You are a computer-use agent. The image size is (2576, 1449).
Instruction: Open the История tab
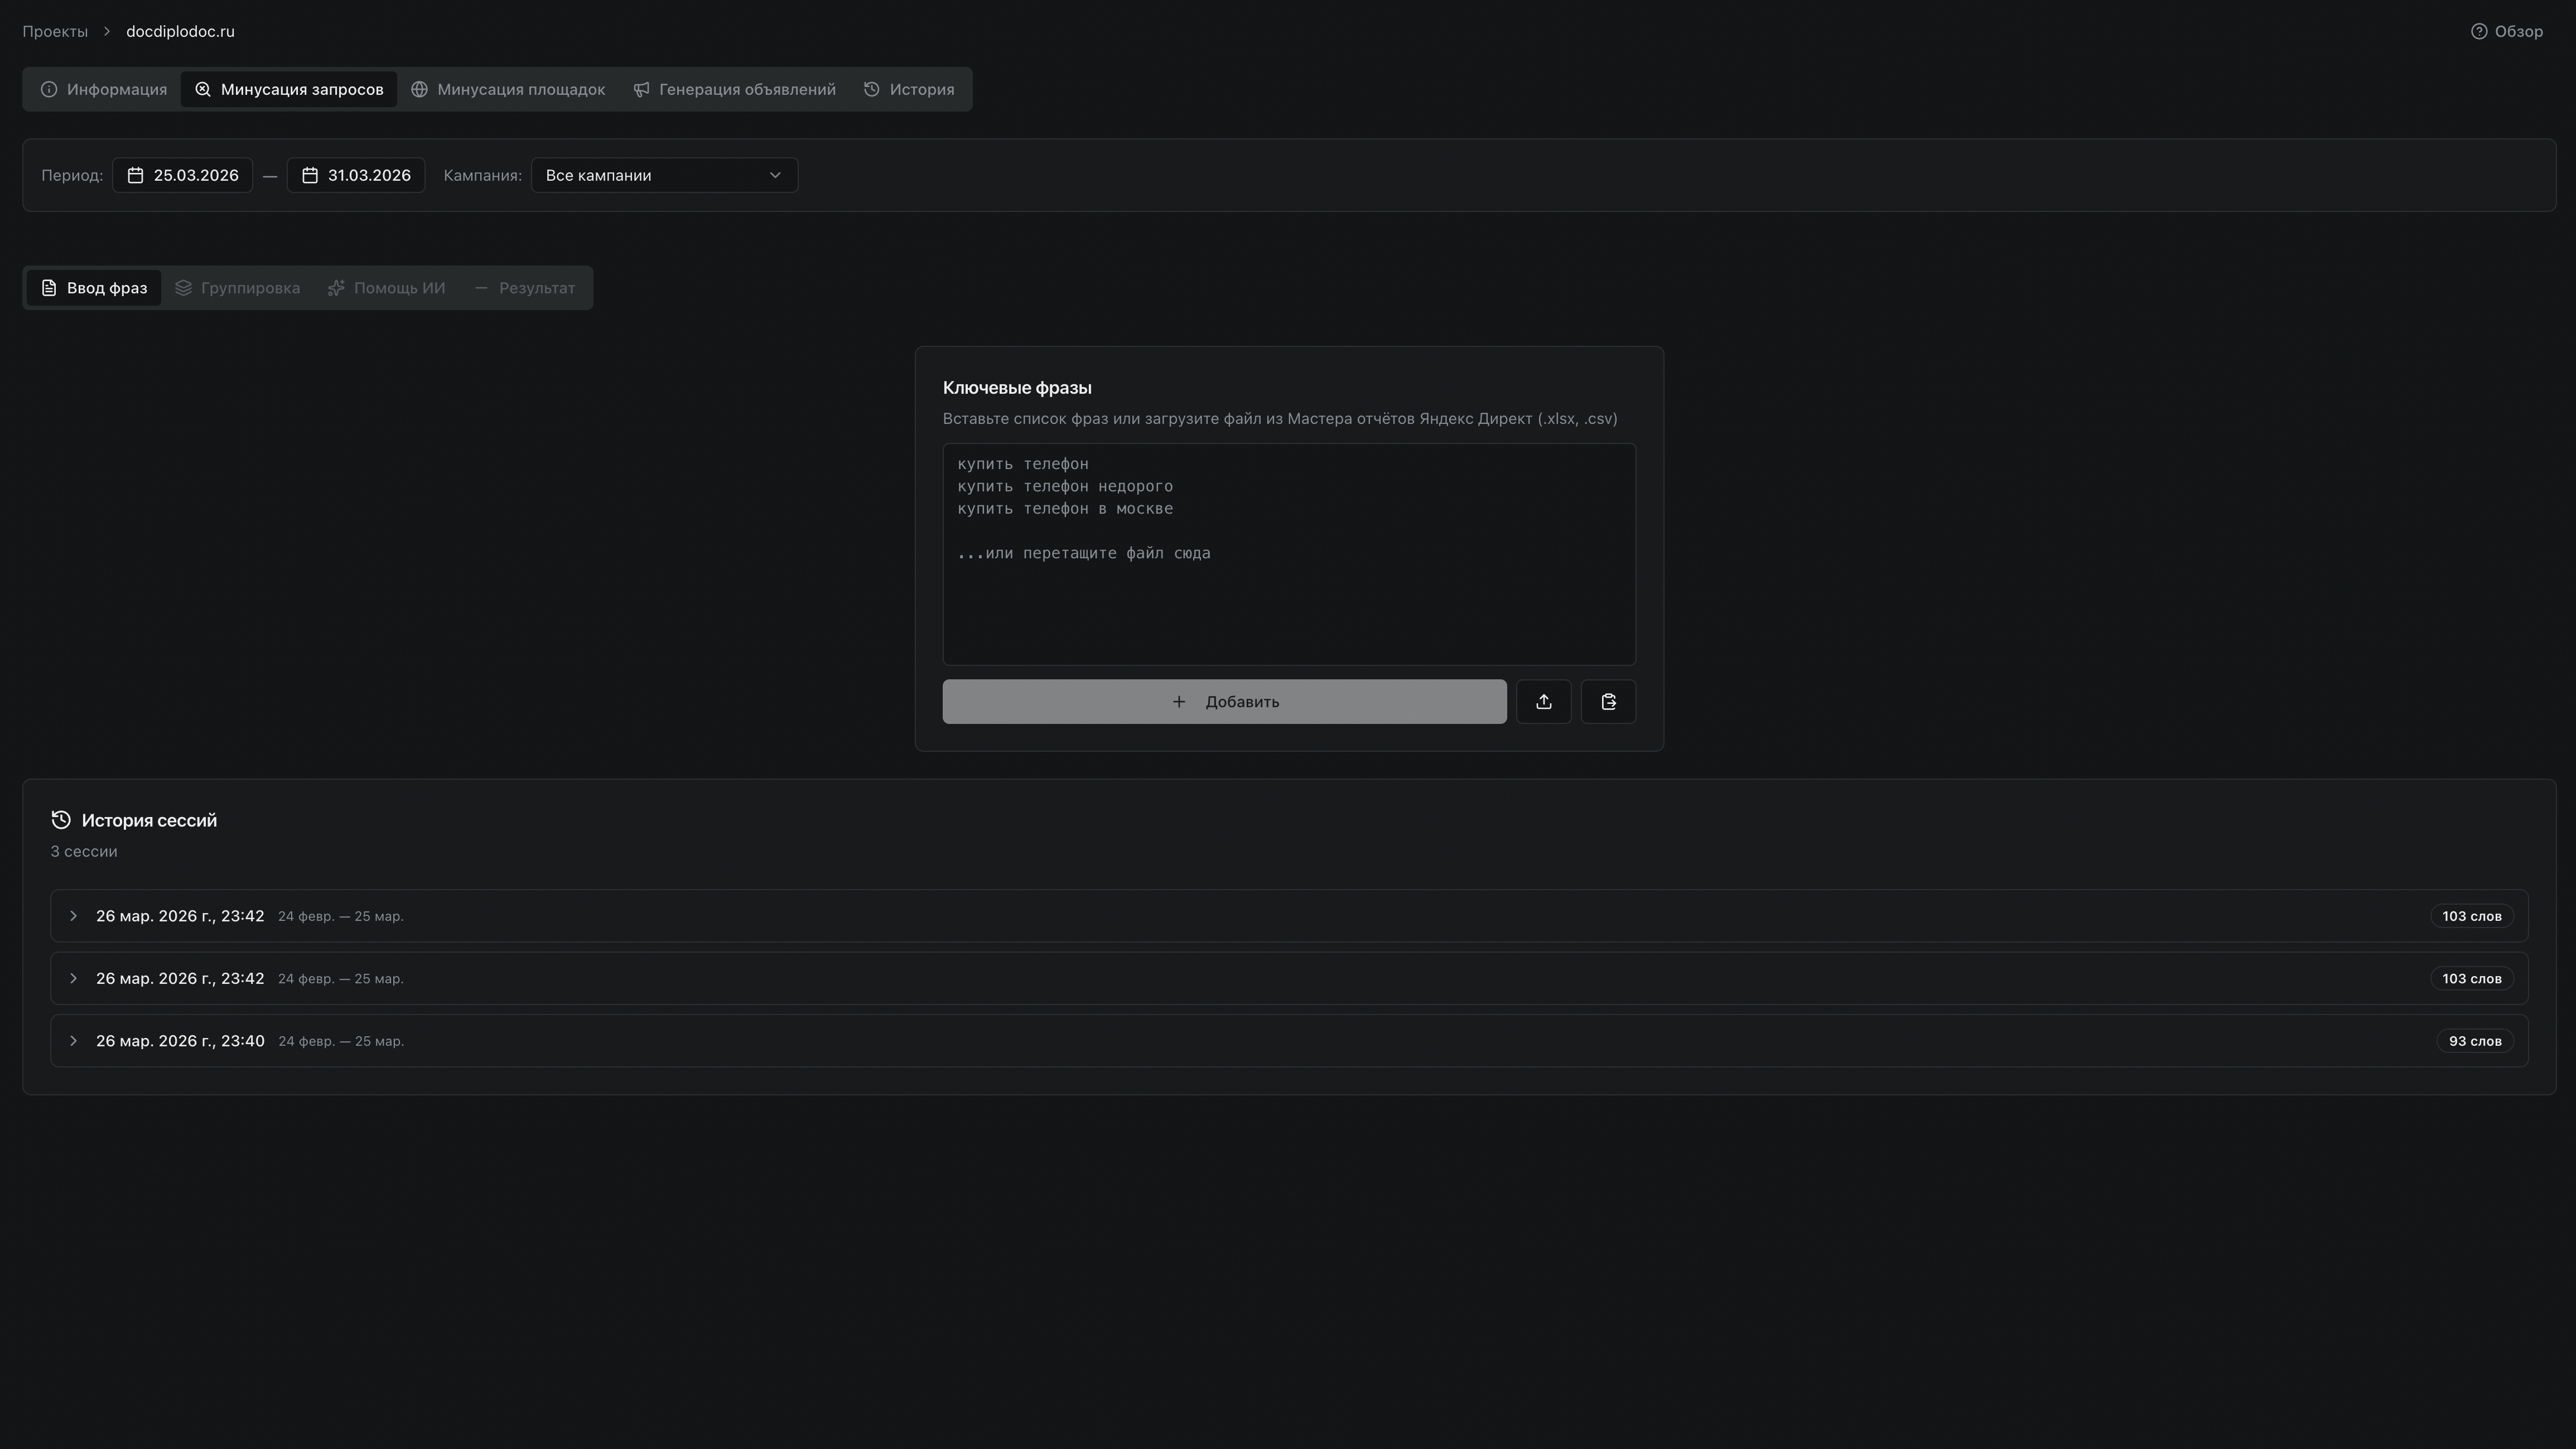908,89
